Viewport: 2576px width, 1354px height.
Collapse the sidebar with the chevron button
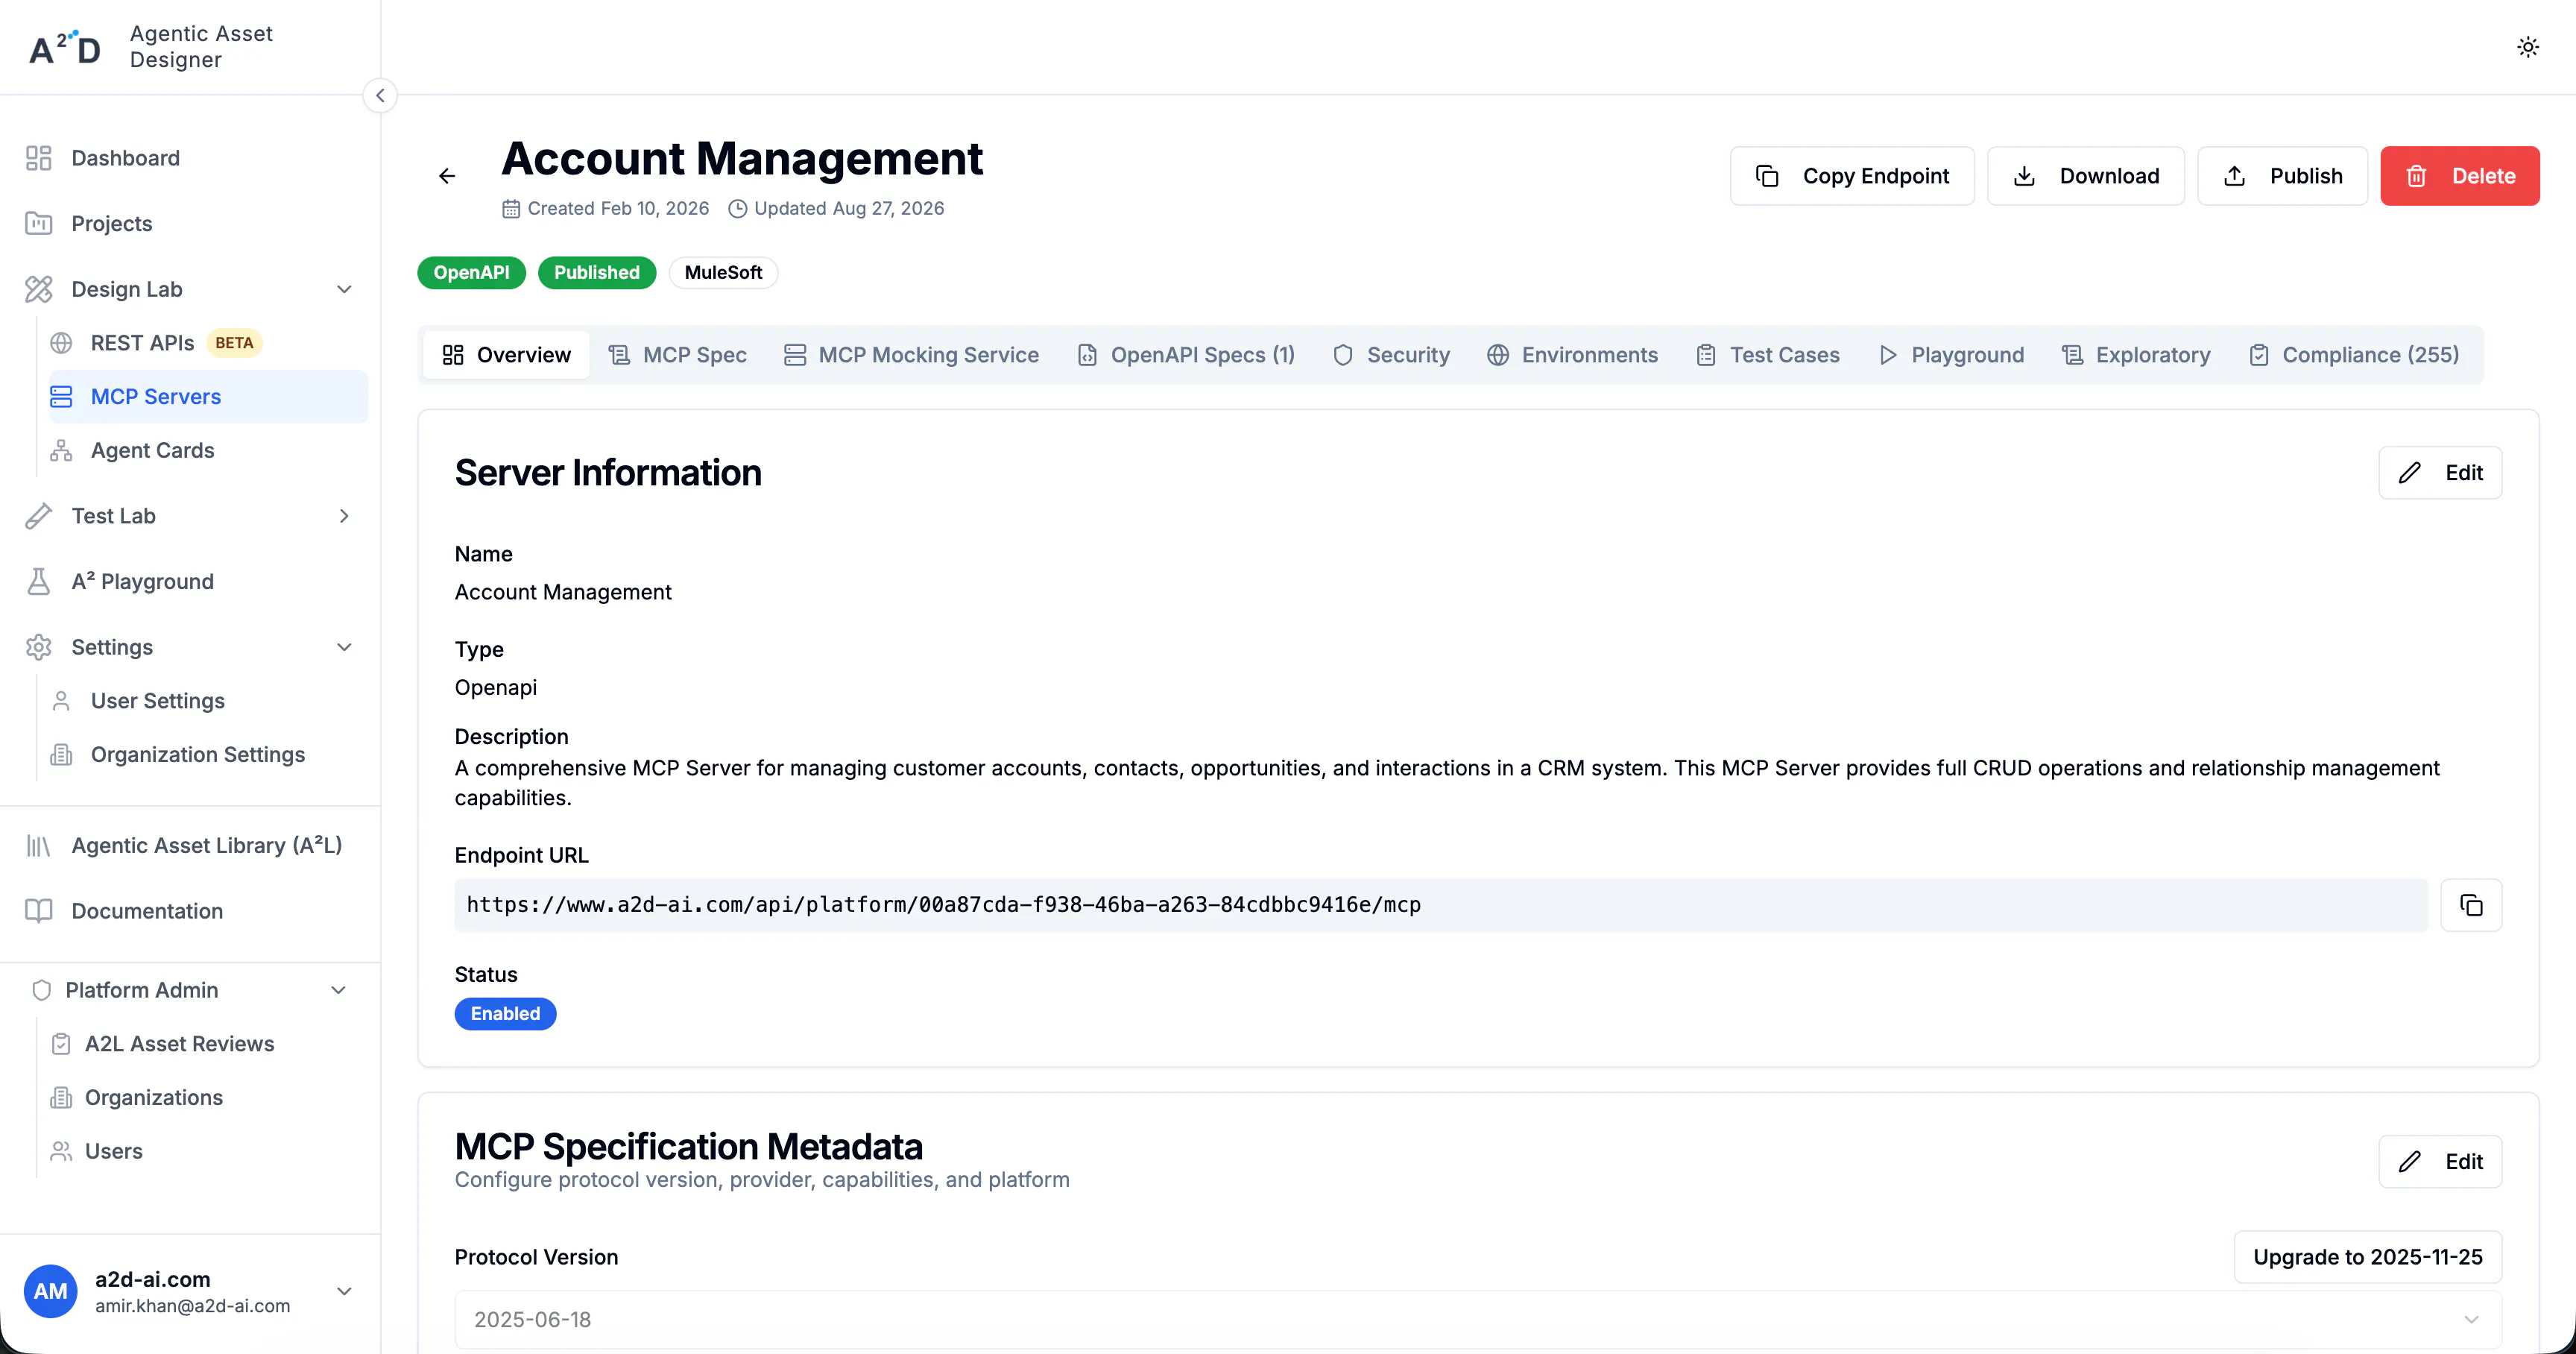click(x=380, y=96)
